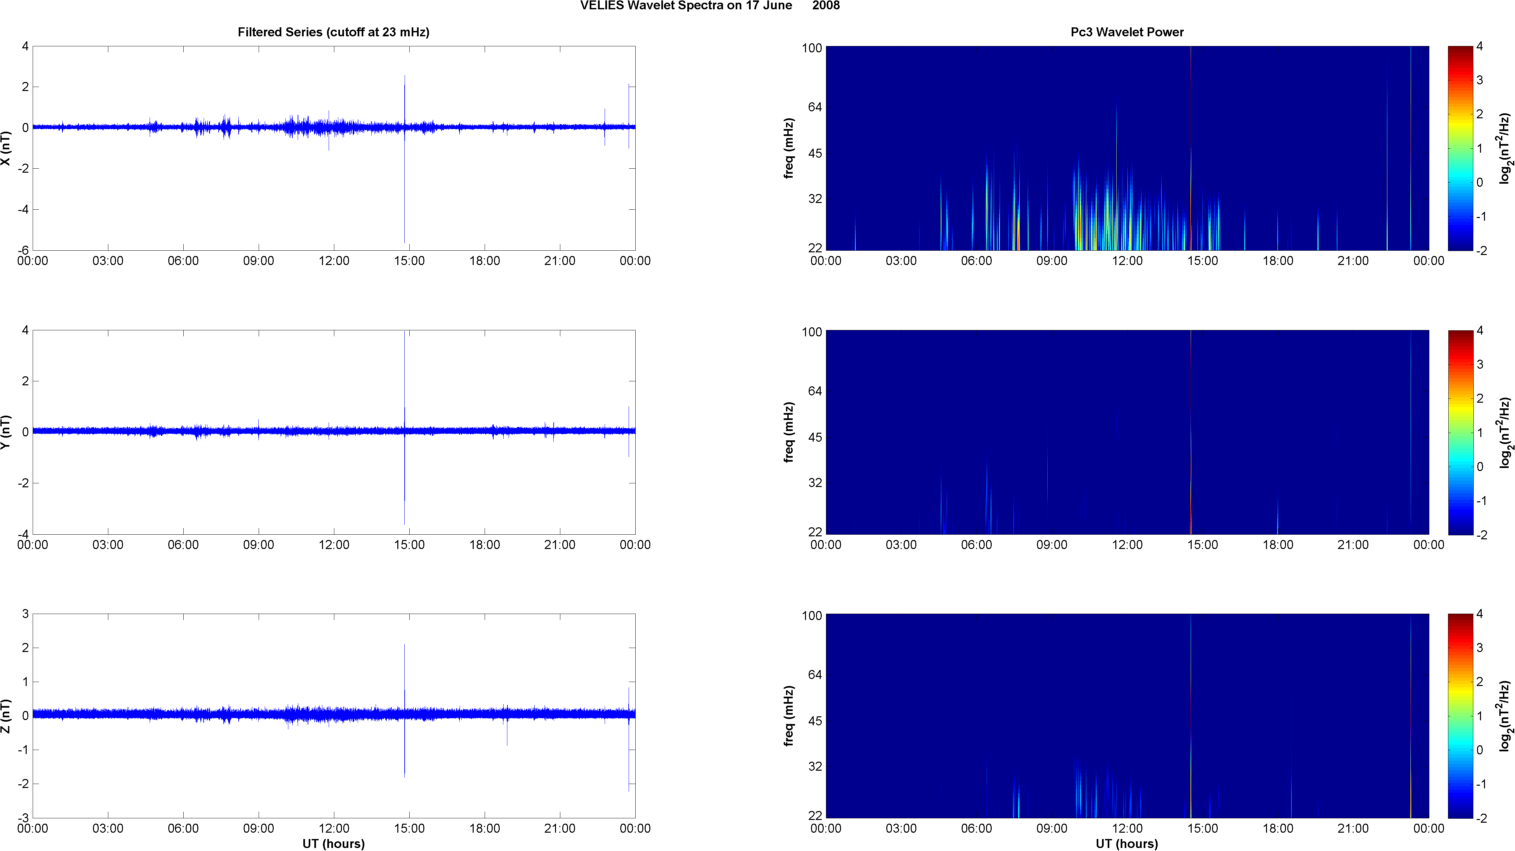Click the '12:00' tick under the X series plot
Viewport: 1515px width, 851px height.
click(334, 261)
